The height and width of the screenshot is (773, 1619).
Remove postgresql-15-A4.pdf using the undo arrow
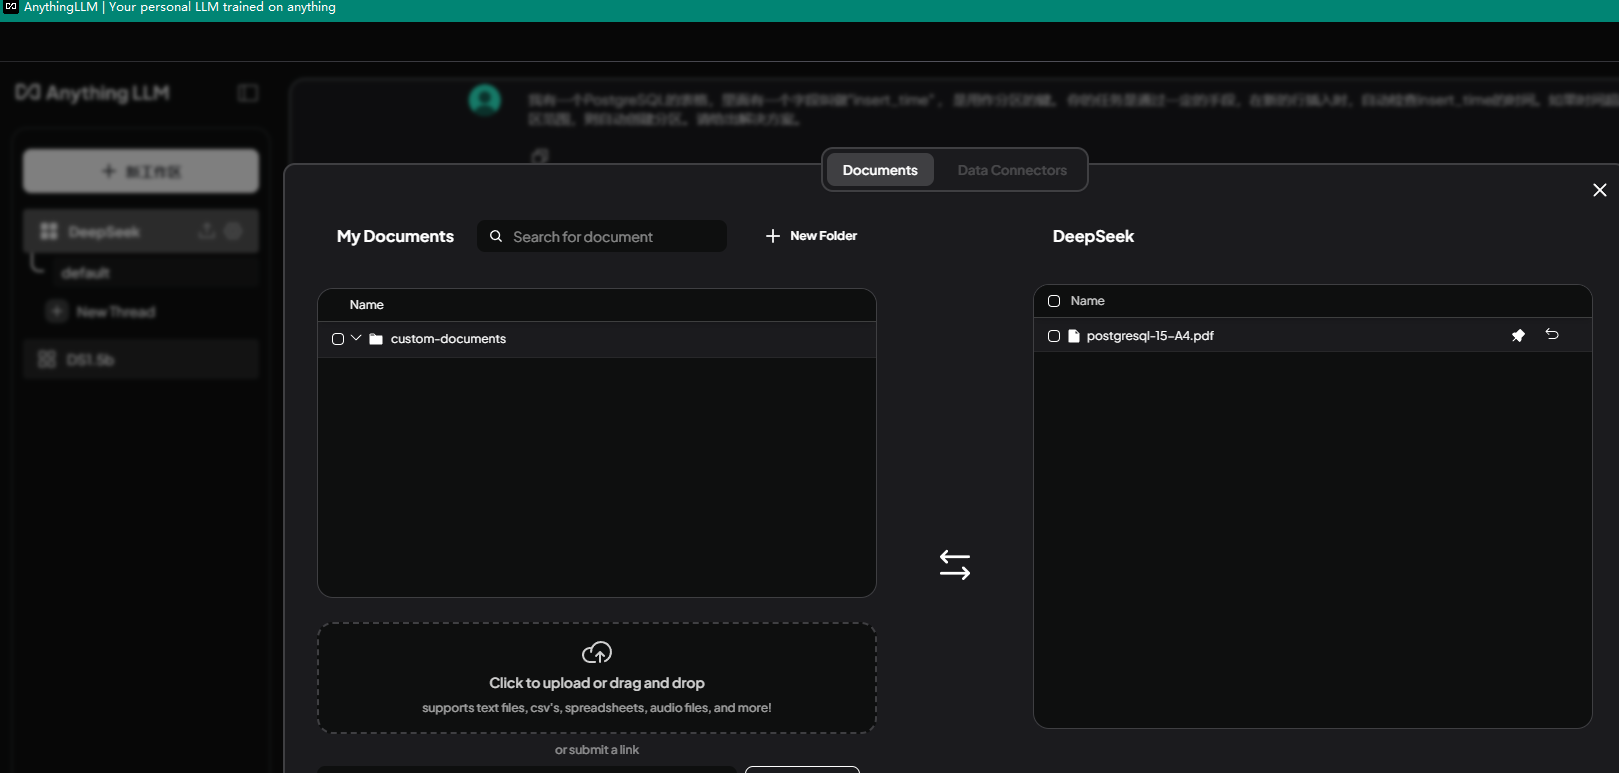tap(1552, 335)
